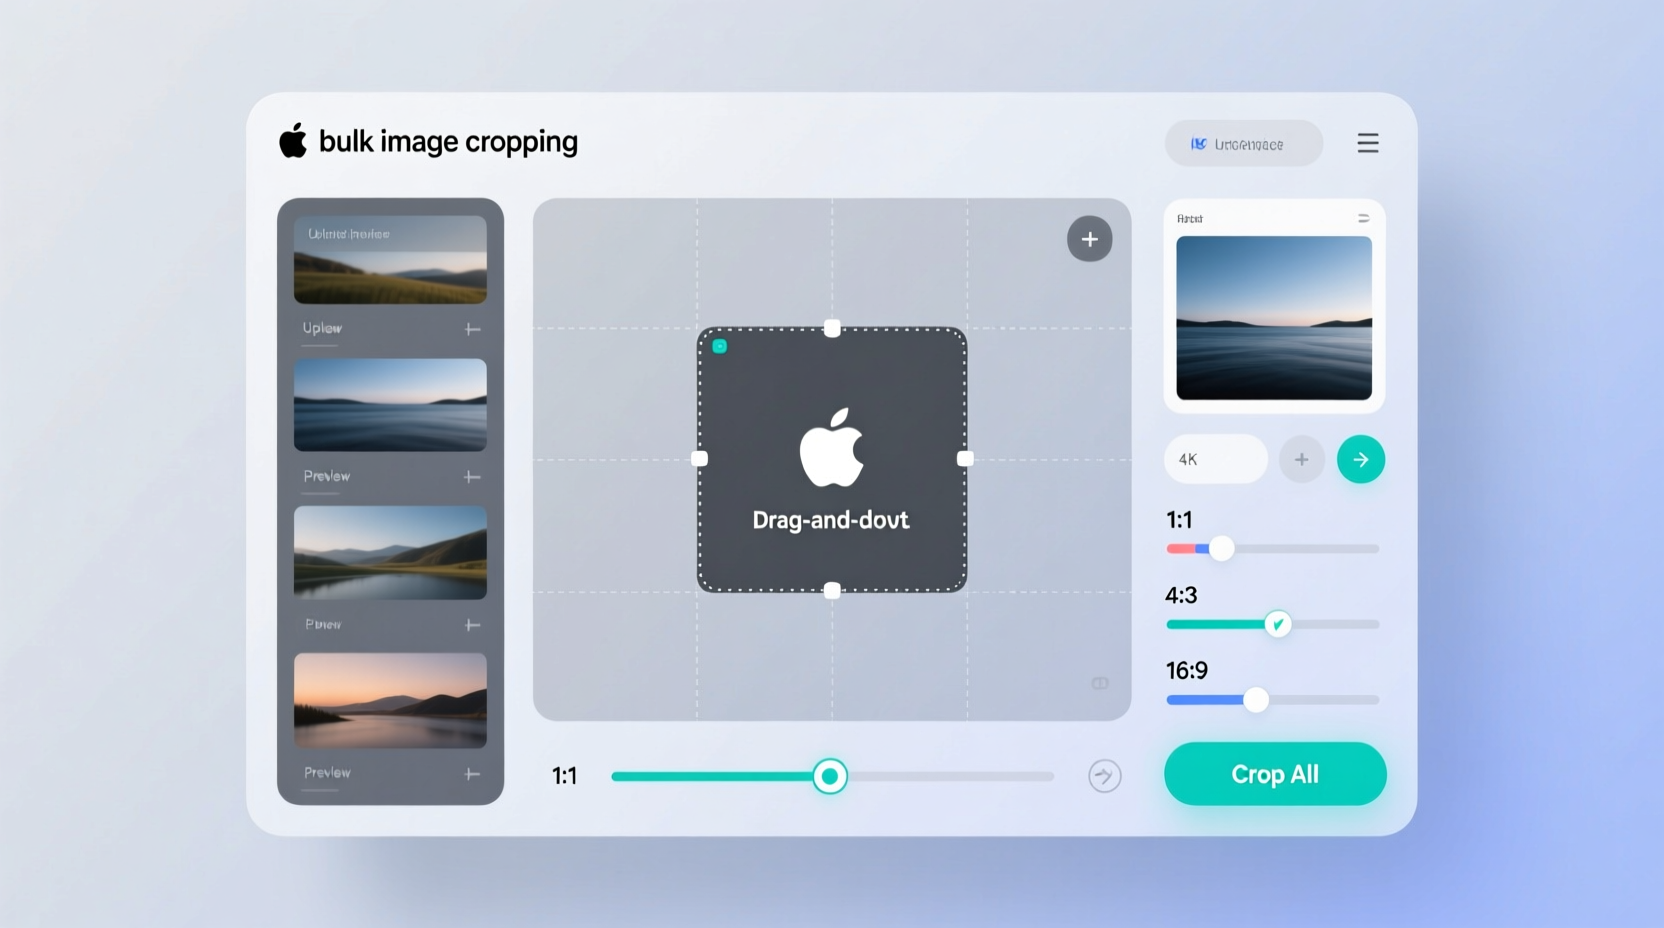Click the right crop handle
The width and height of the screenshot is (1664, 928).
pyautogui.click(x=965, y=458)
